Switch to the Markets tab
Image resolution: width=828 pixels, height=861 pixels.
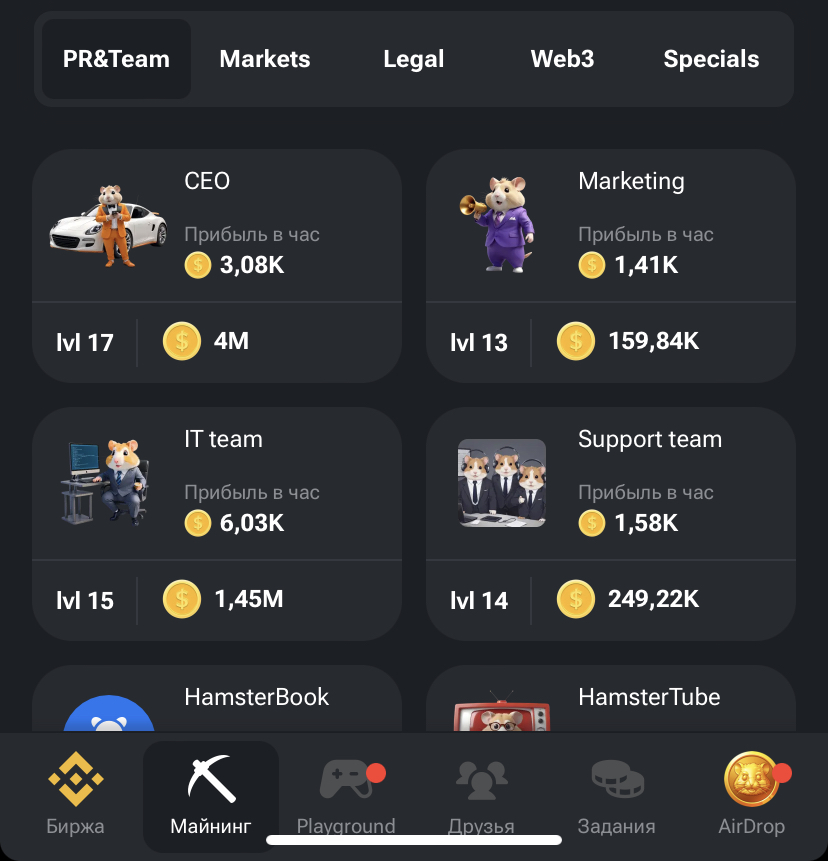tap(265, 59)
